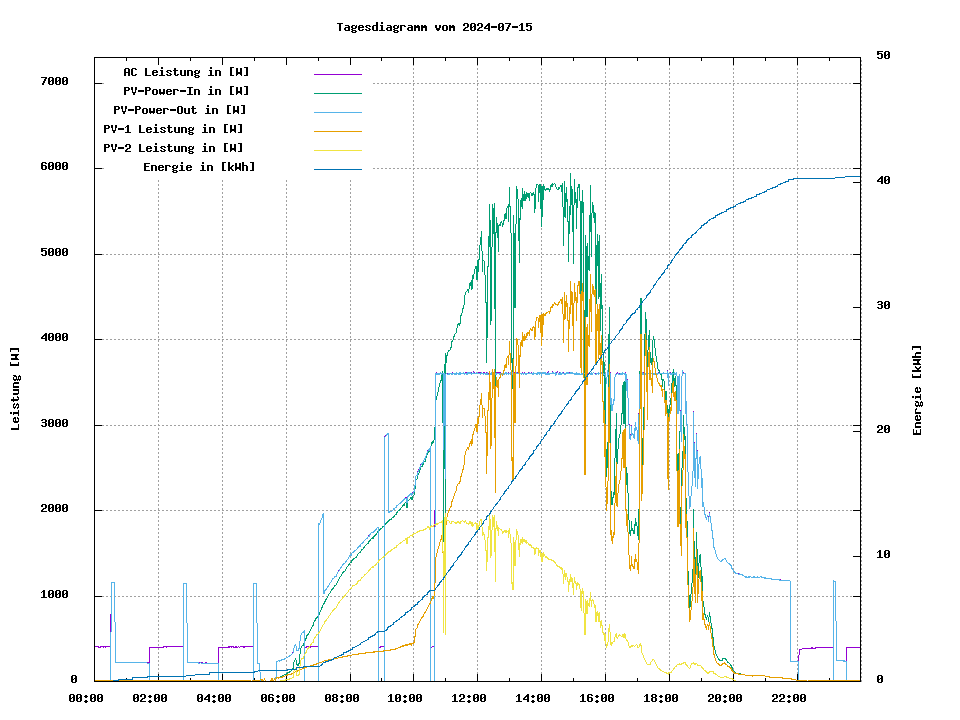Click the Energie legend line sample
The height and width of the screenshot is (720, 960).
click(337, 168)
